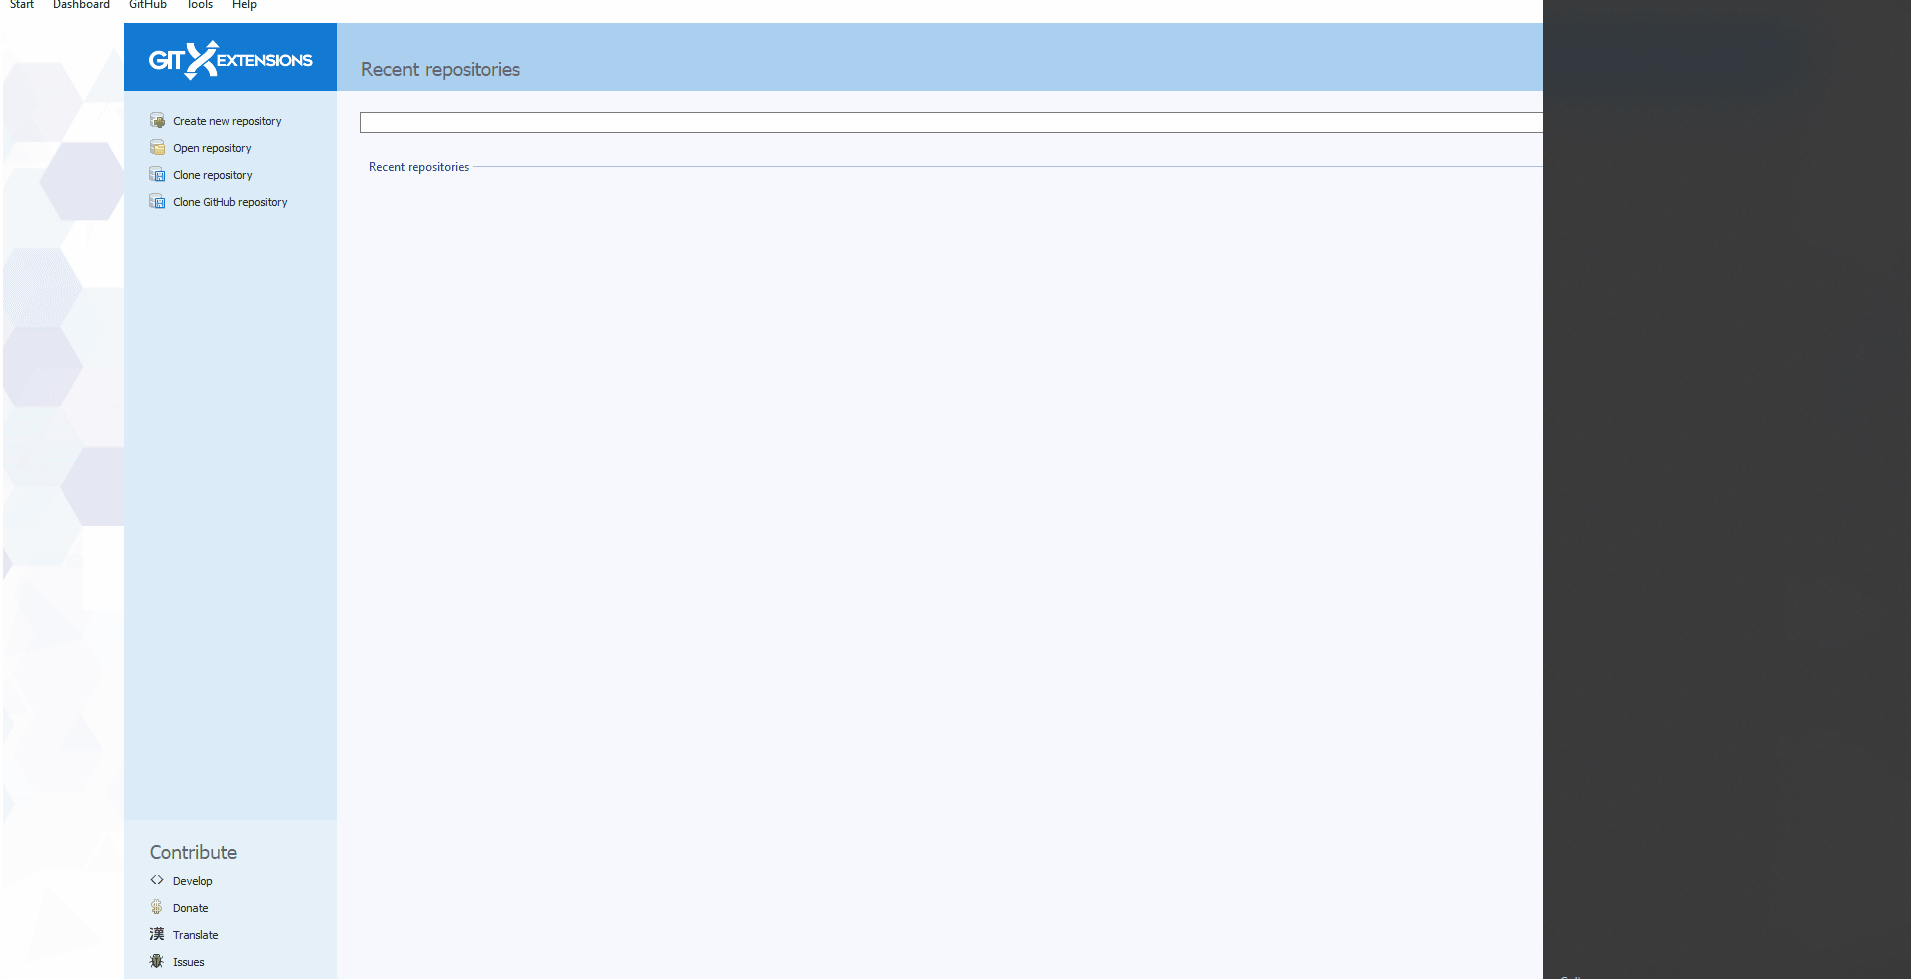
Task: Click the Open repository folder icon
Action: pyautogui.click(x=158, y=147)
